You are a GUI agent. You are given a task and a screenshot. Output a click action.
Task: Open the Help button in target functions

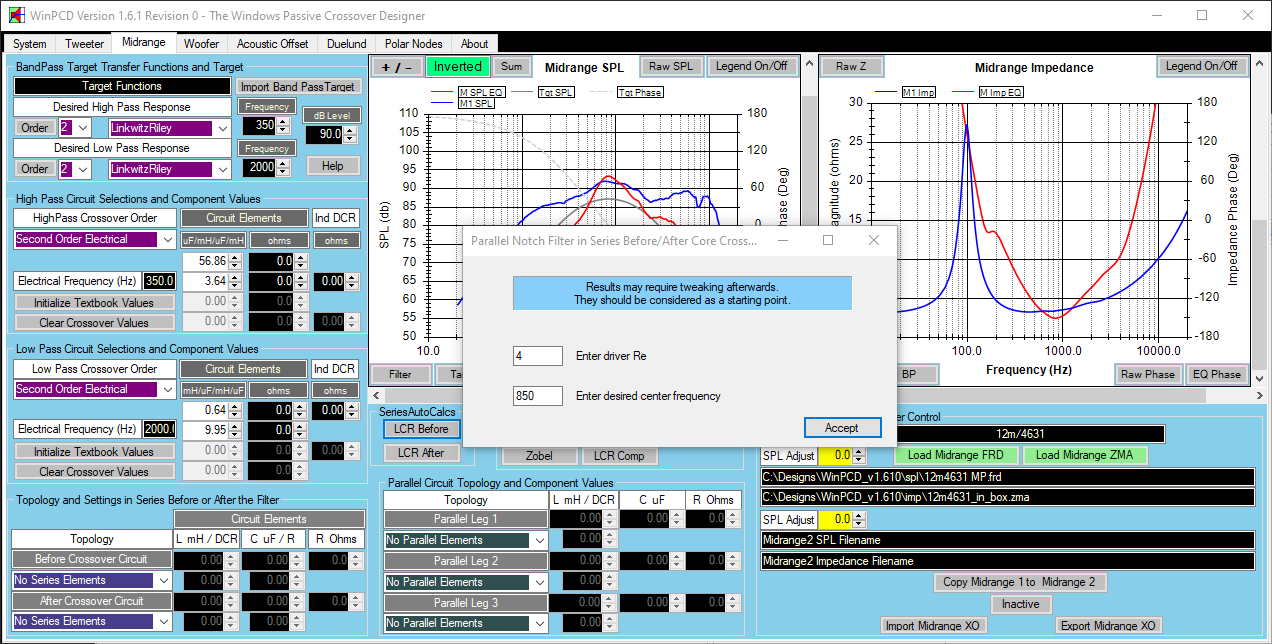coord(333,166)
